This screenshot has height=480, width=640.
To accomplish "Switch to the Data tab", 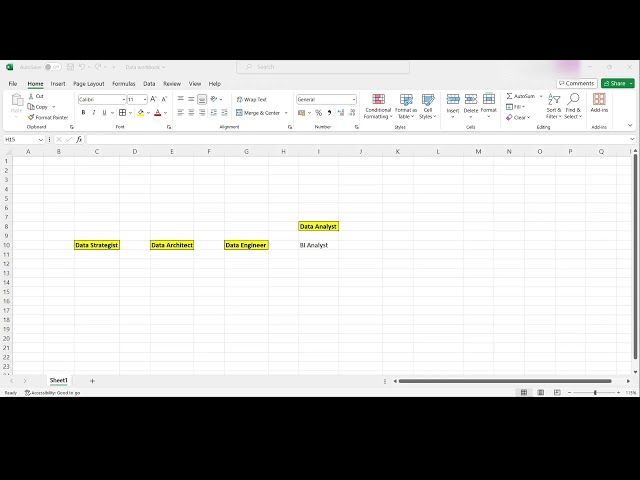I will (x=149, y=84).
